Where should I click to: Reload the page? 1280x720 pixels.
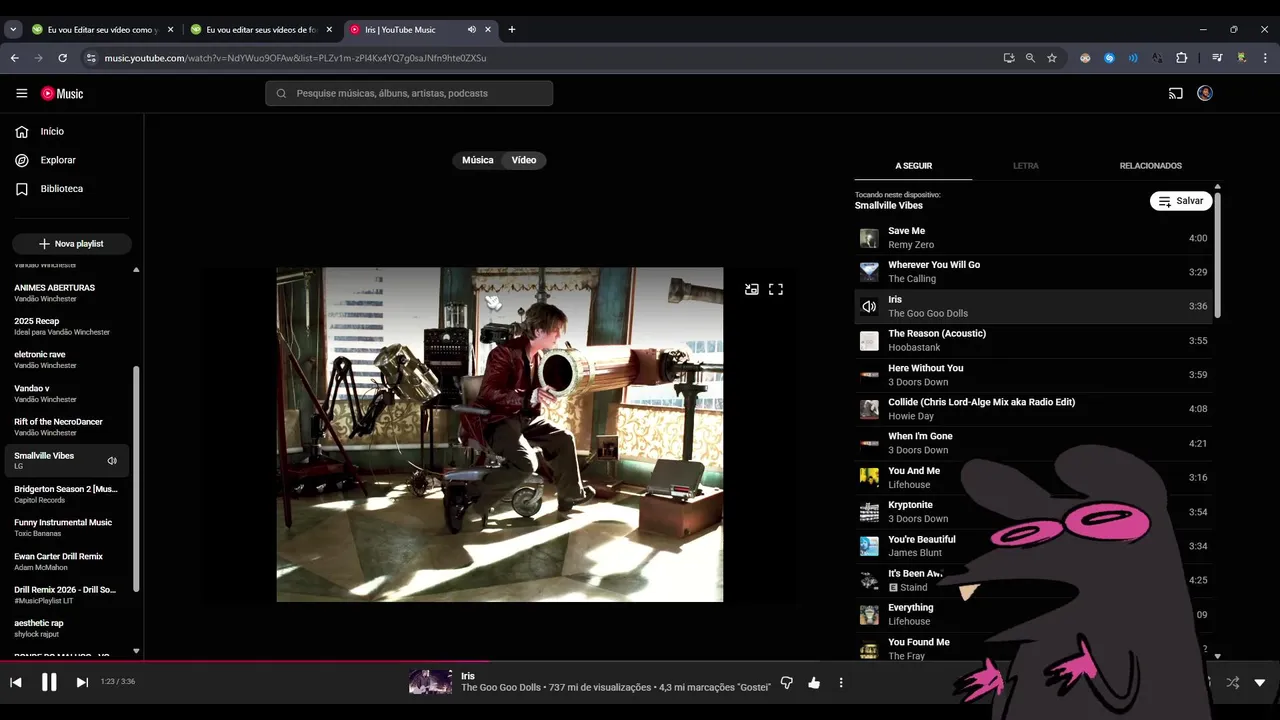(62, 58)
